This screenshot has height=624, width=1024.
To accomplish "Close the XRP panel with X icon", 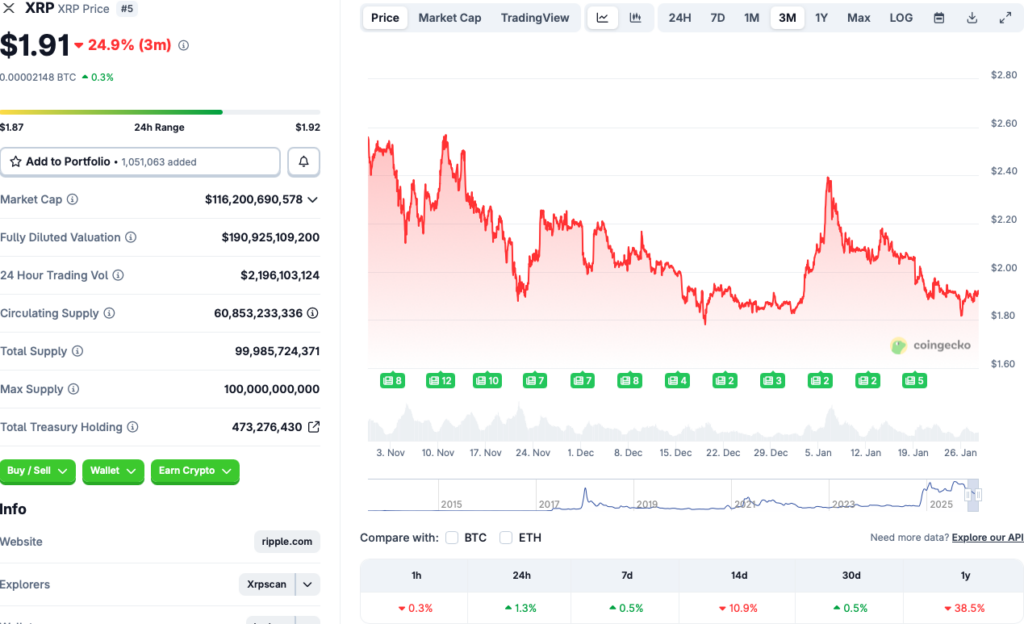I will [x=10, y=8].
